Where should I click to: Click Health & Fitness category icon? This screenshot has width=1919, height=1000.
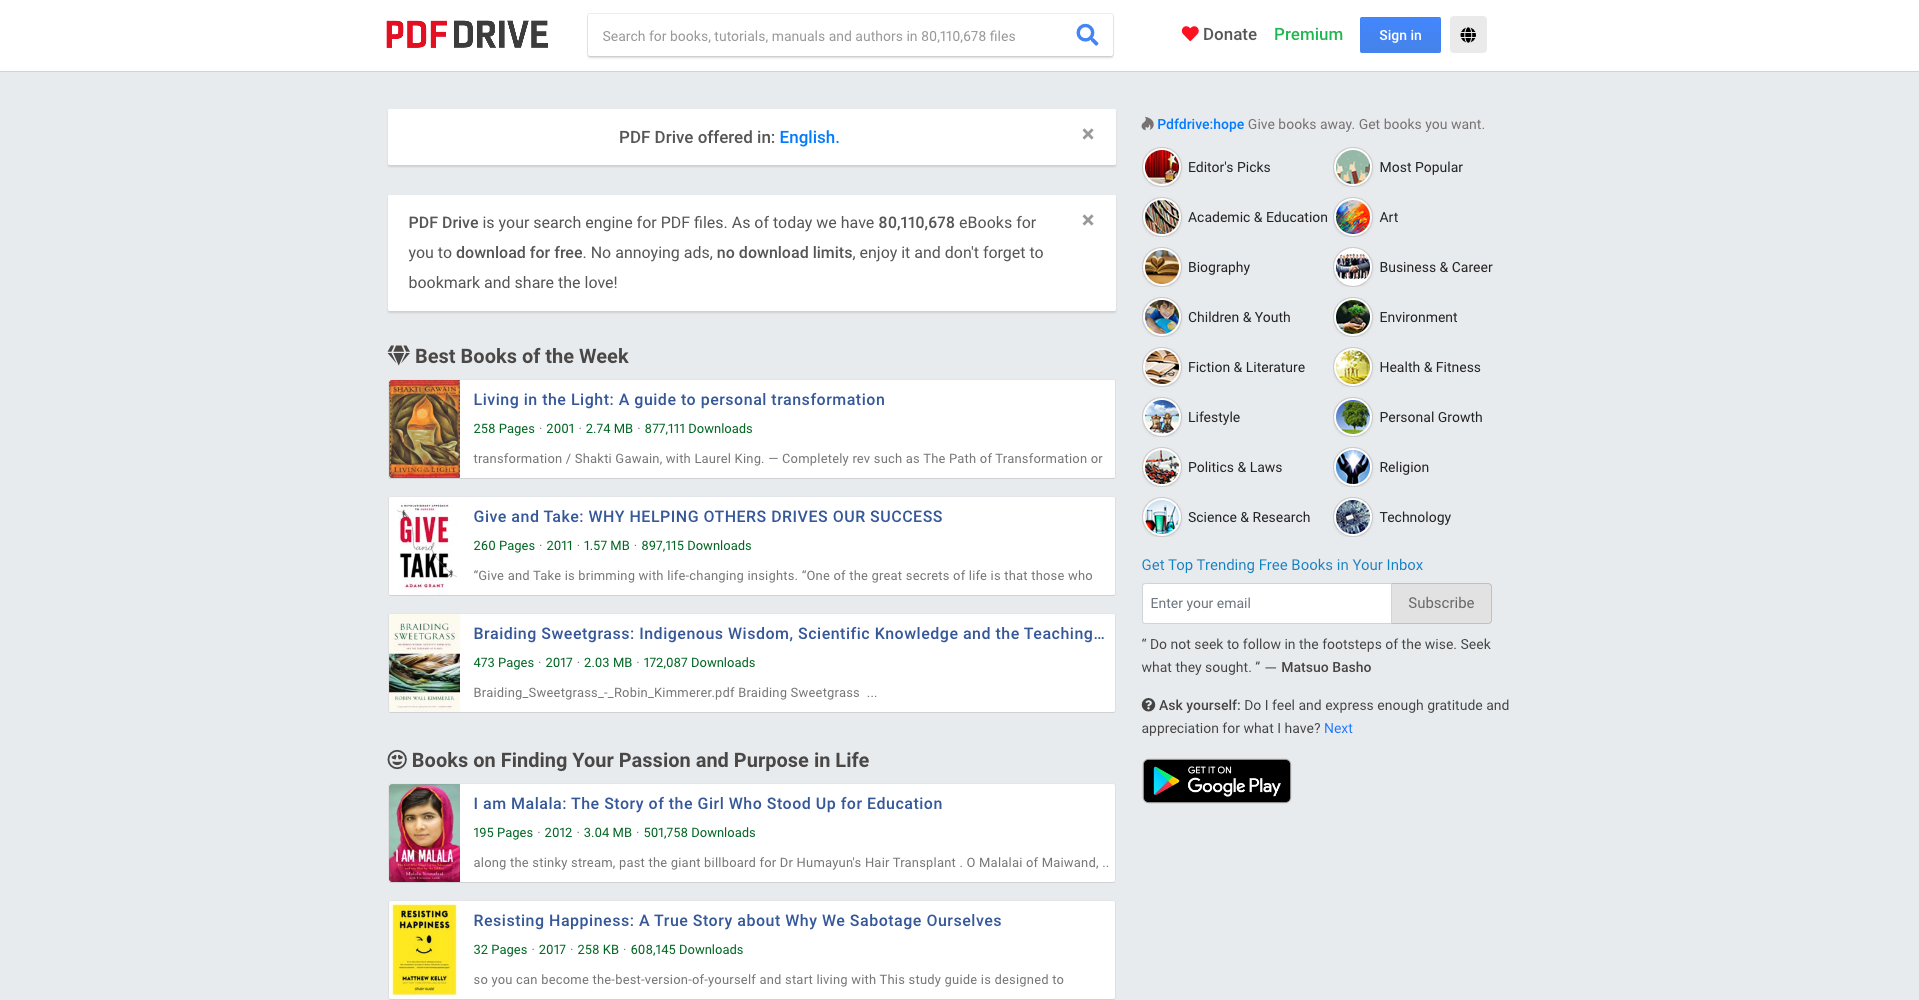[1353, 367]
